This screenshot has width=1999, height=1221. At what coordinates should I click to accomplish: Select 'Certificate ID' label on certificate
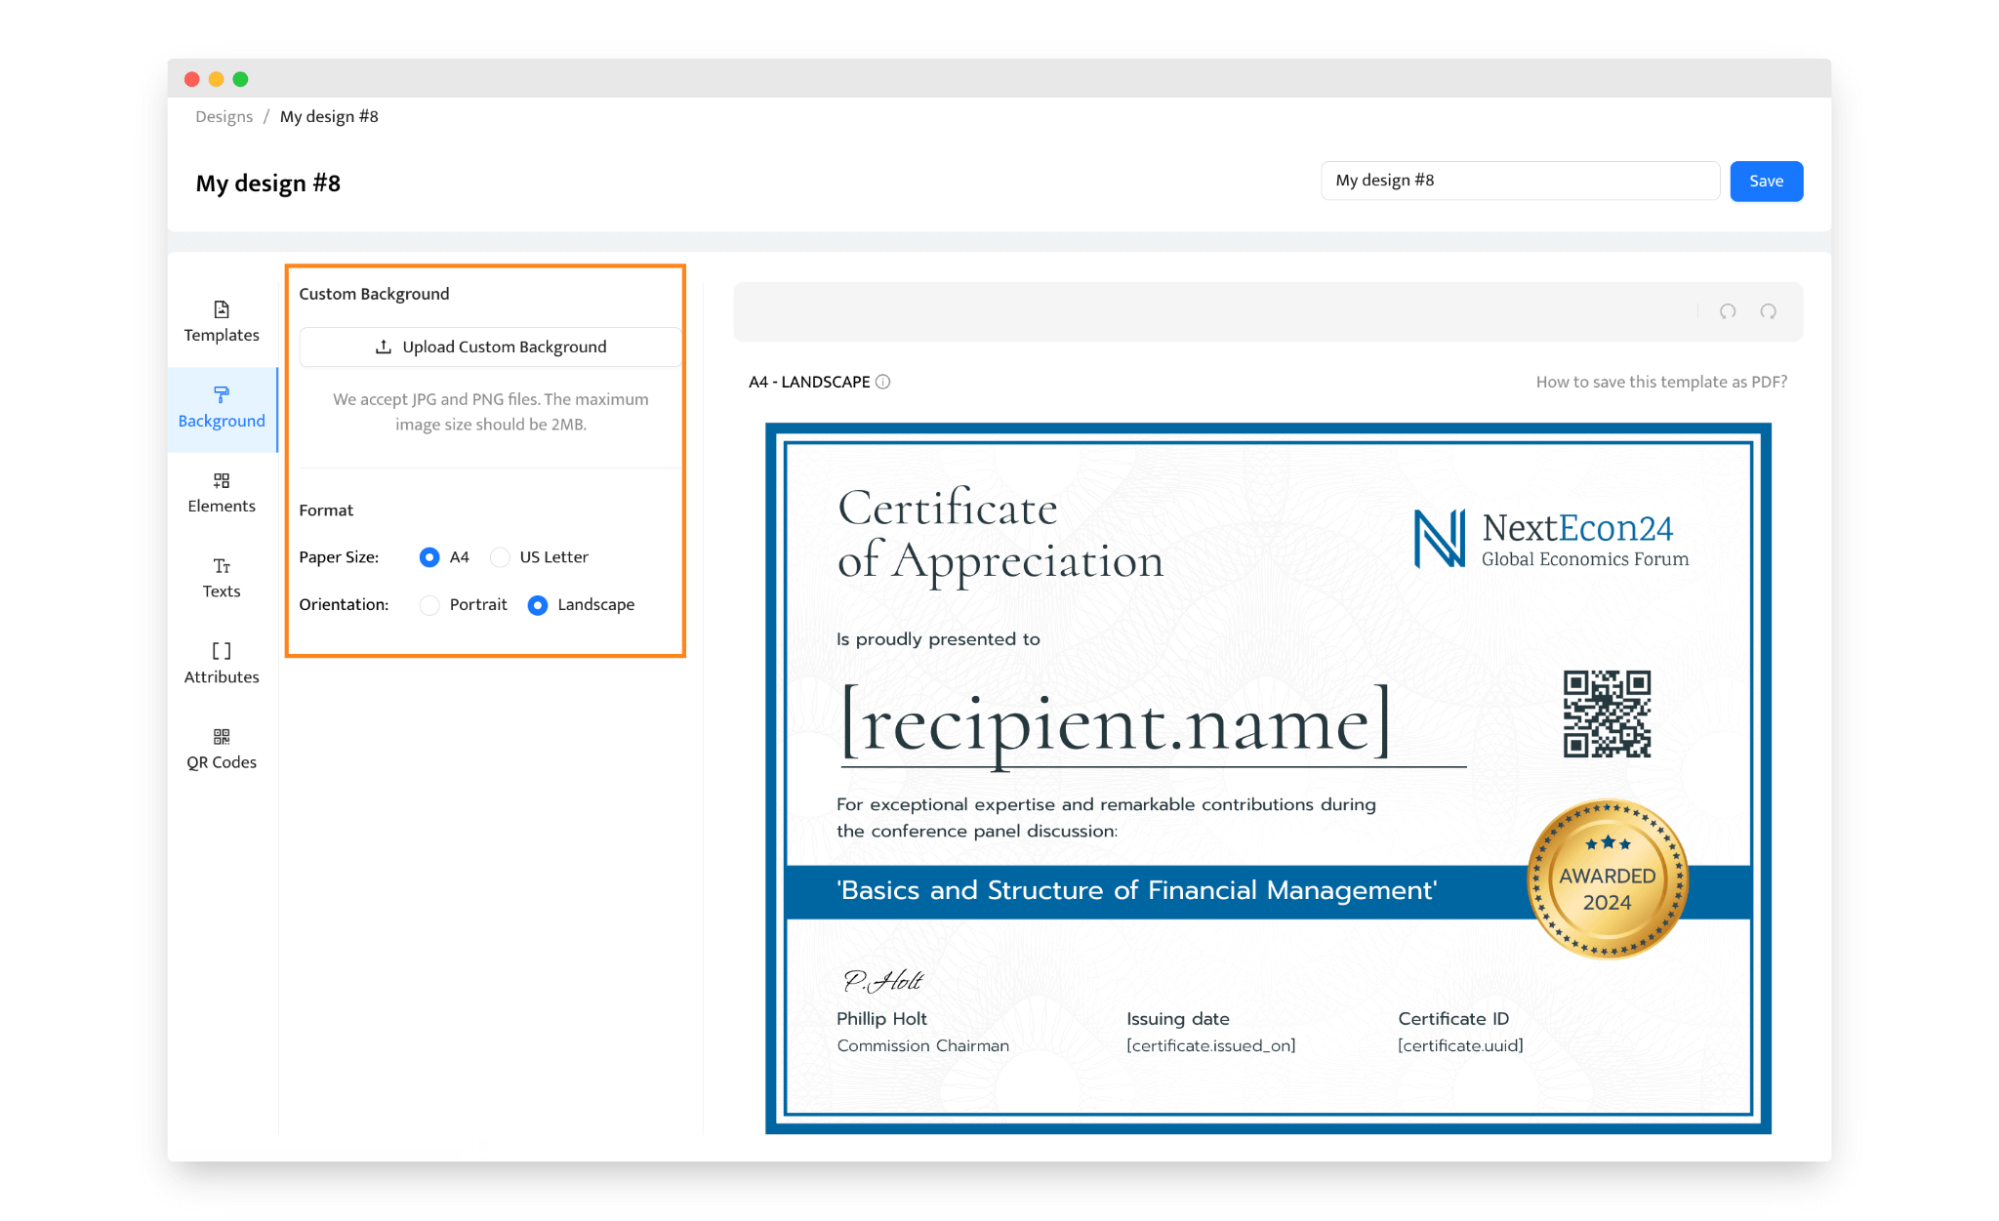[x=1453, y=1018]
